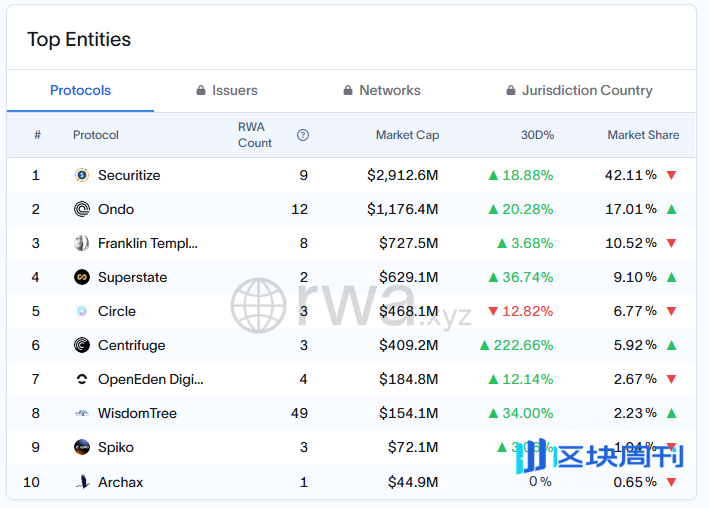The width and height of the screenshot is (709, 508).
Task: Click the OpenEden Digital logo icon
Action: (82, 379)
